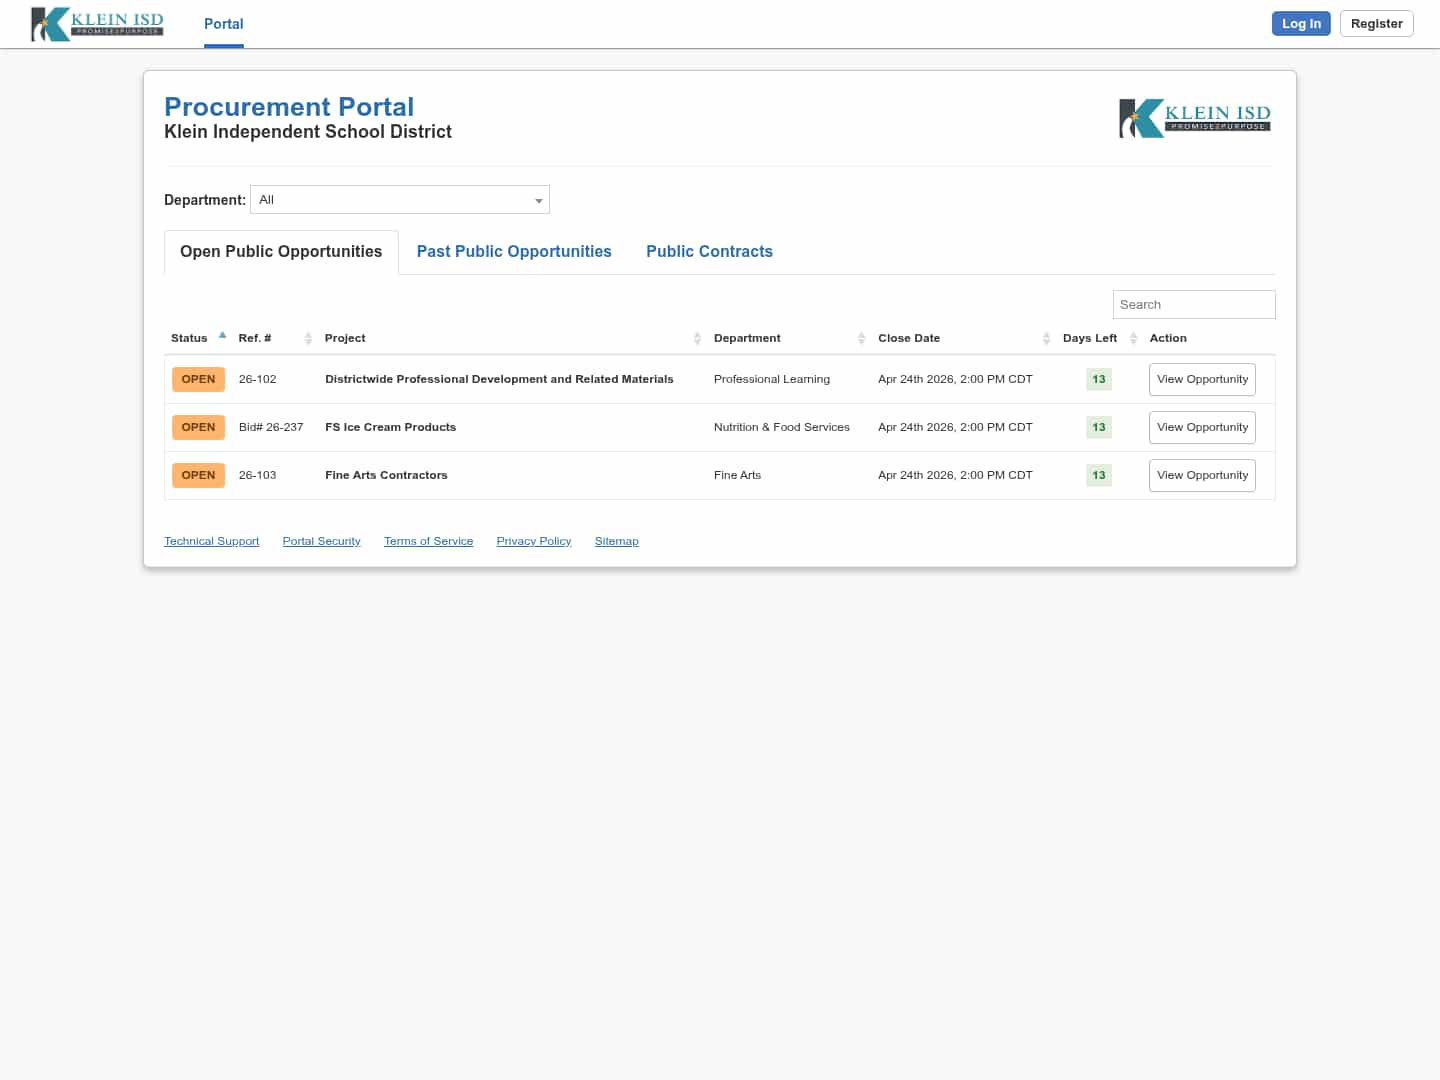Open the Department dropdown showing All

(x=400, y=199)
